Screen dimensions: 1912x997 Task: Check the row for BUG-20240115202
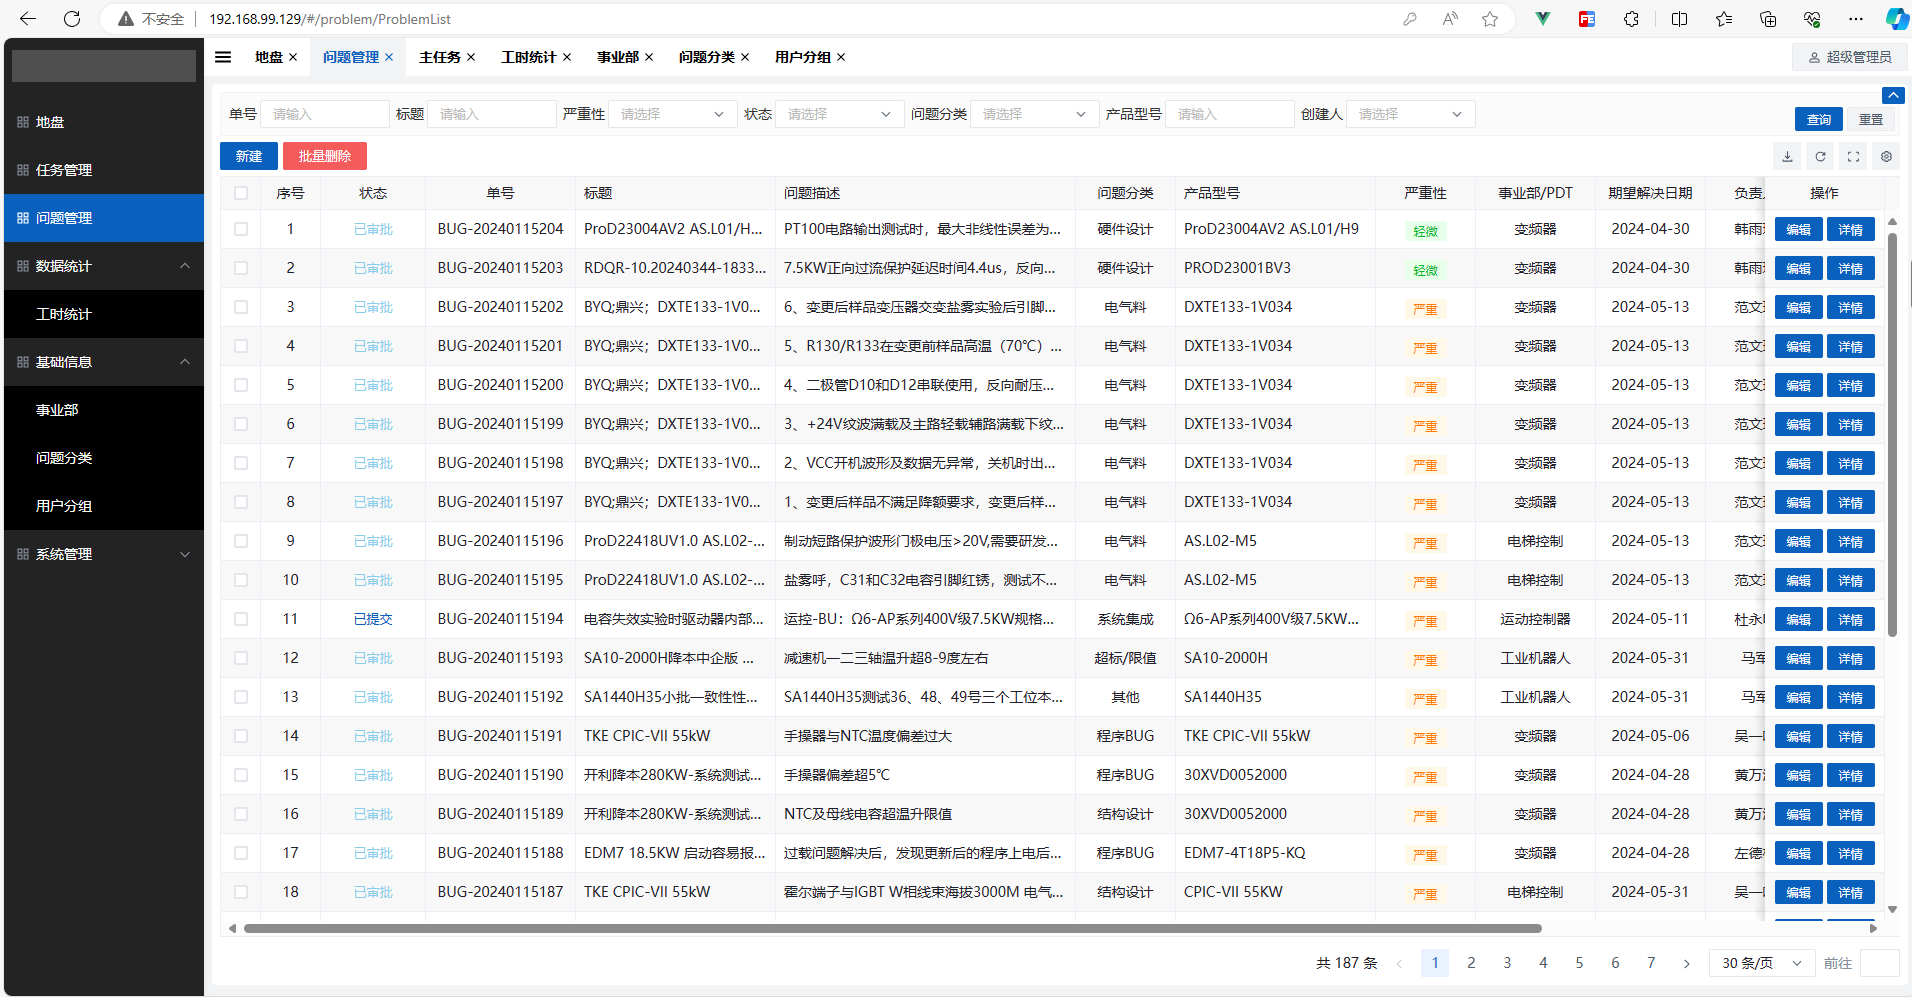point(241,307)
